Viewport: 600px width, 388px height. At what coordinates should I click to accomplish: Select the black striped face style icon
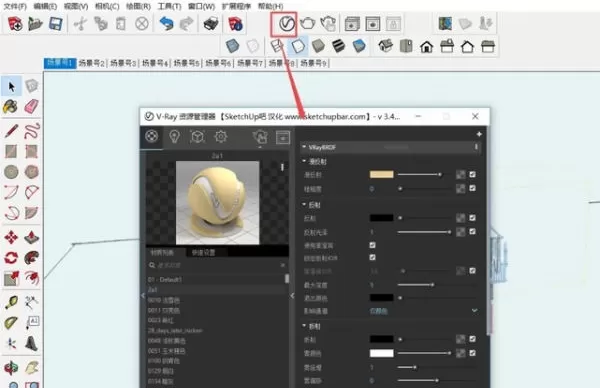click(x=339, y=46)
